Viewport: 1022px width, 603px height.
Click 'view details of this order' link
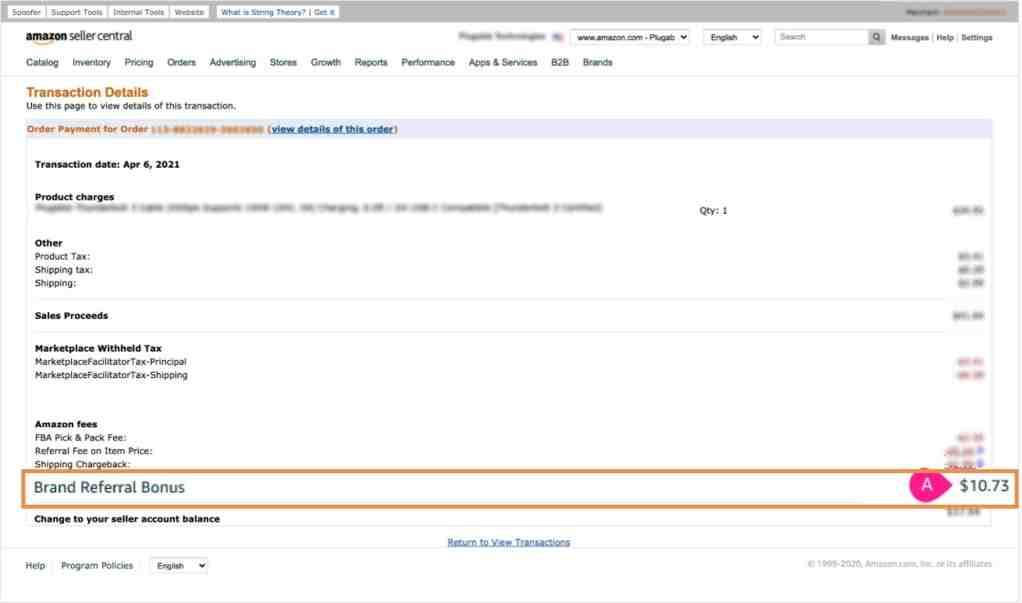pos(332,129)
